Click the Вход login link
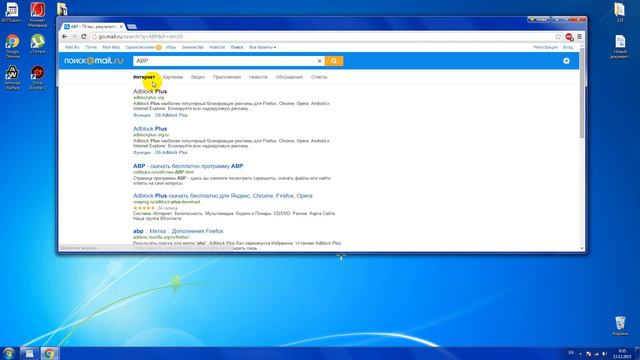This screenshot has width=640, height=360. click(568, 47)
